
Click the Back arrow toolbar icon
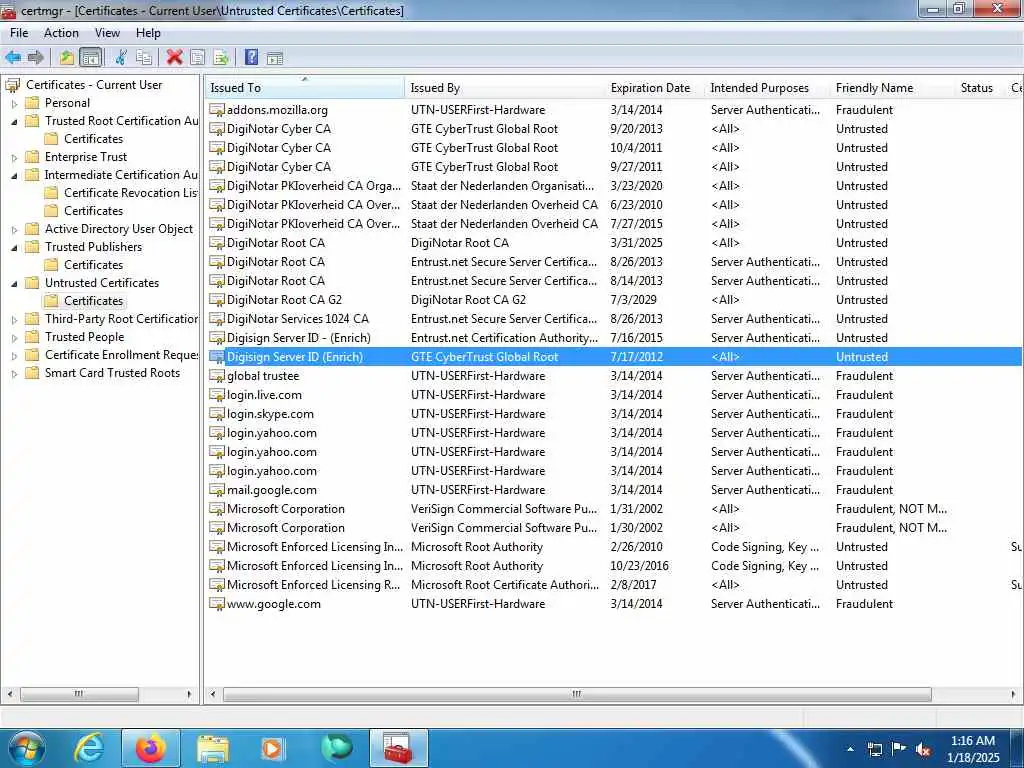click(13, 57)
